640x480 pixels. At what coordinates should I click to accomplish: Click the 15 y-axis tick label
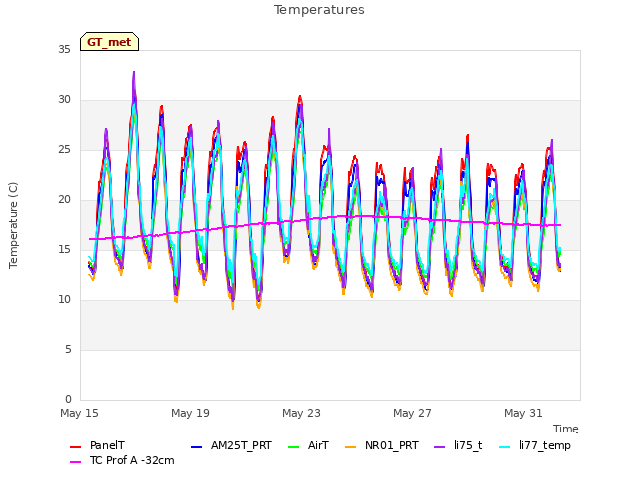64,249
